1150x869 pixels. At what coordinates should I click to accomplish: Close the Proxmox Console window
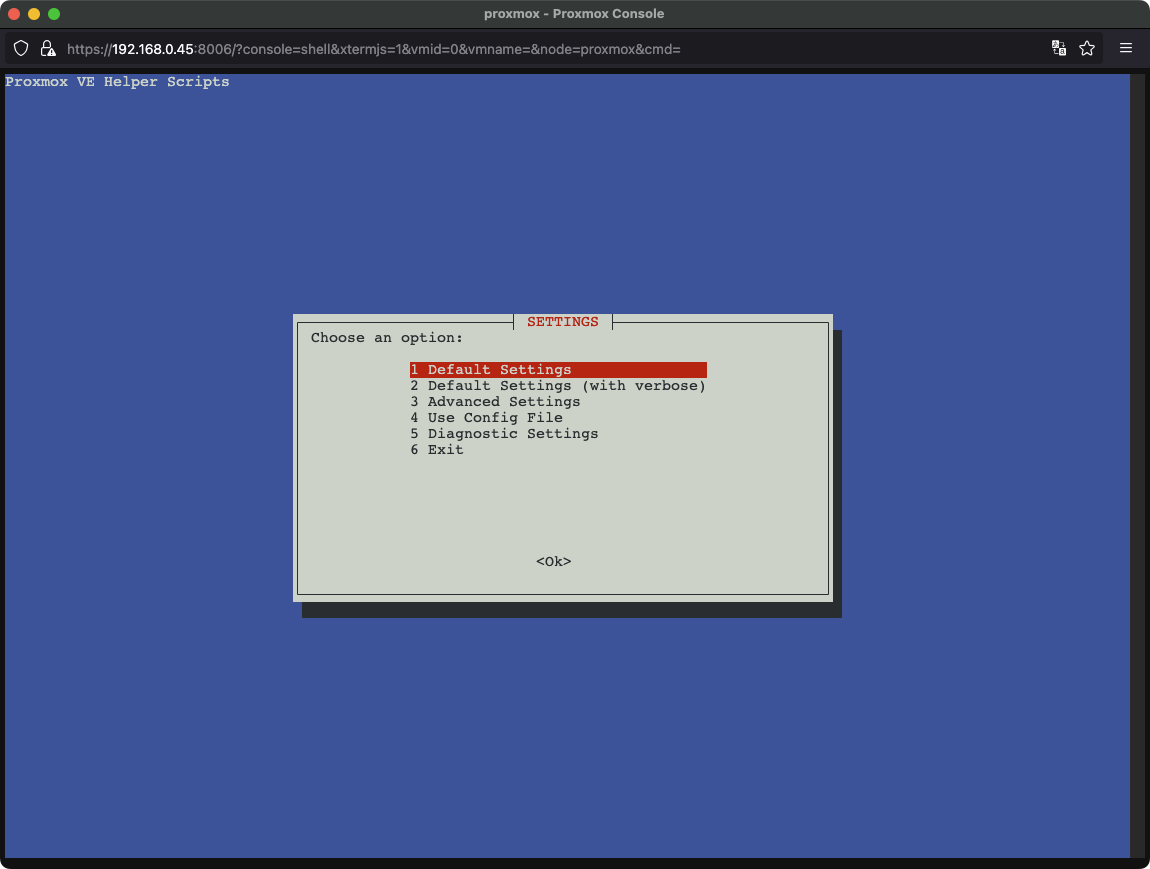click(14, 14)
